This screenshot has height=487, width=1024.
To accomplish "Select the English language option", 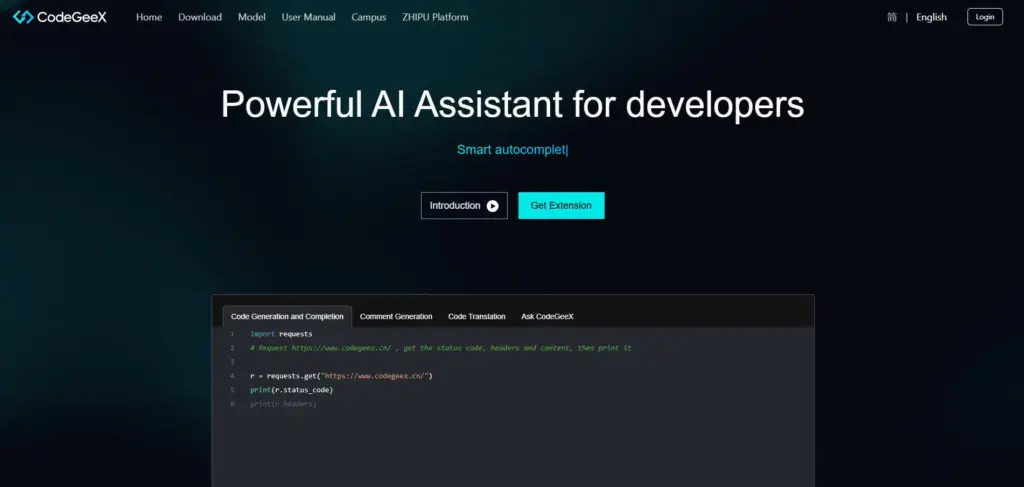I will tap(931, 17).
